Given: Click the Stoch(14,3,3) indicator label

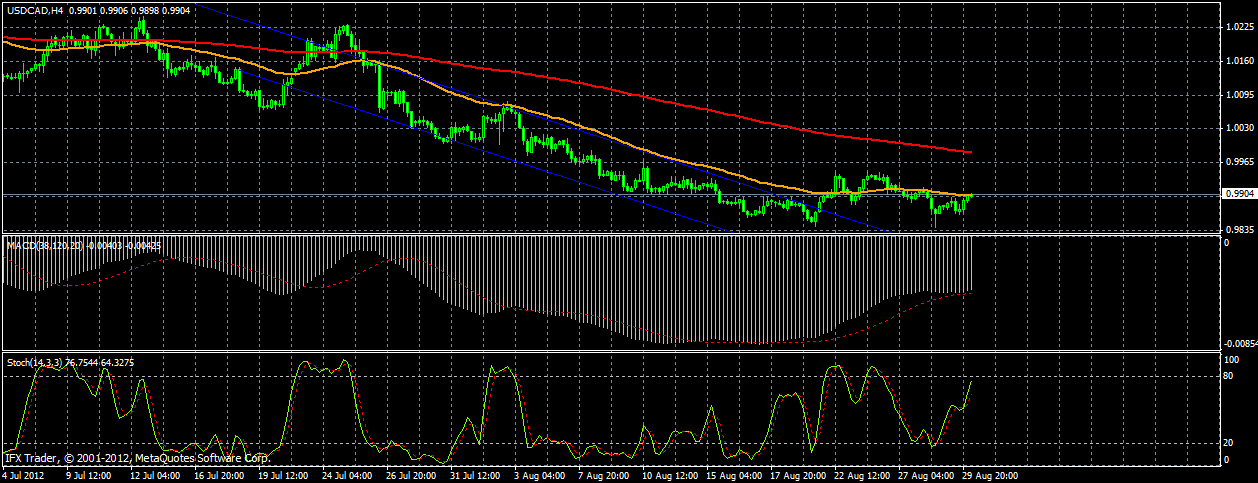Looking at the screenshot, I should click(x=35, y=362).
